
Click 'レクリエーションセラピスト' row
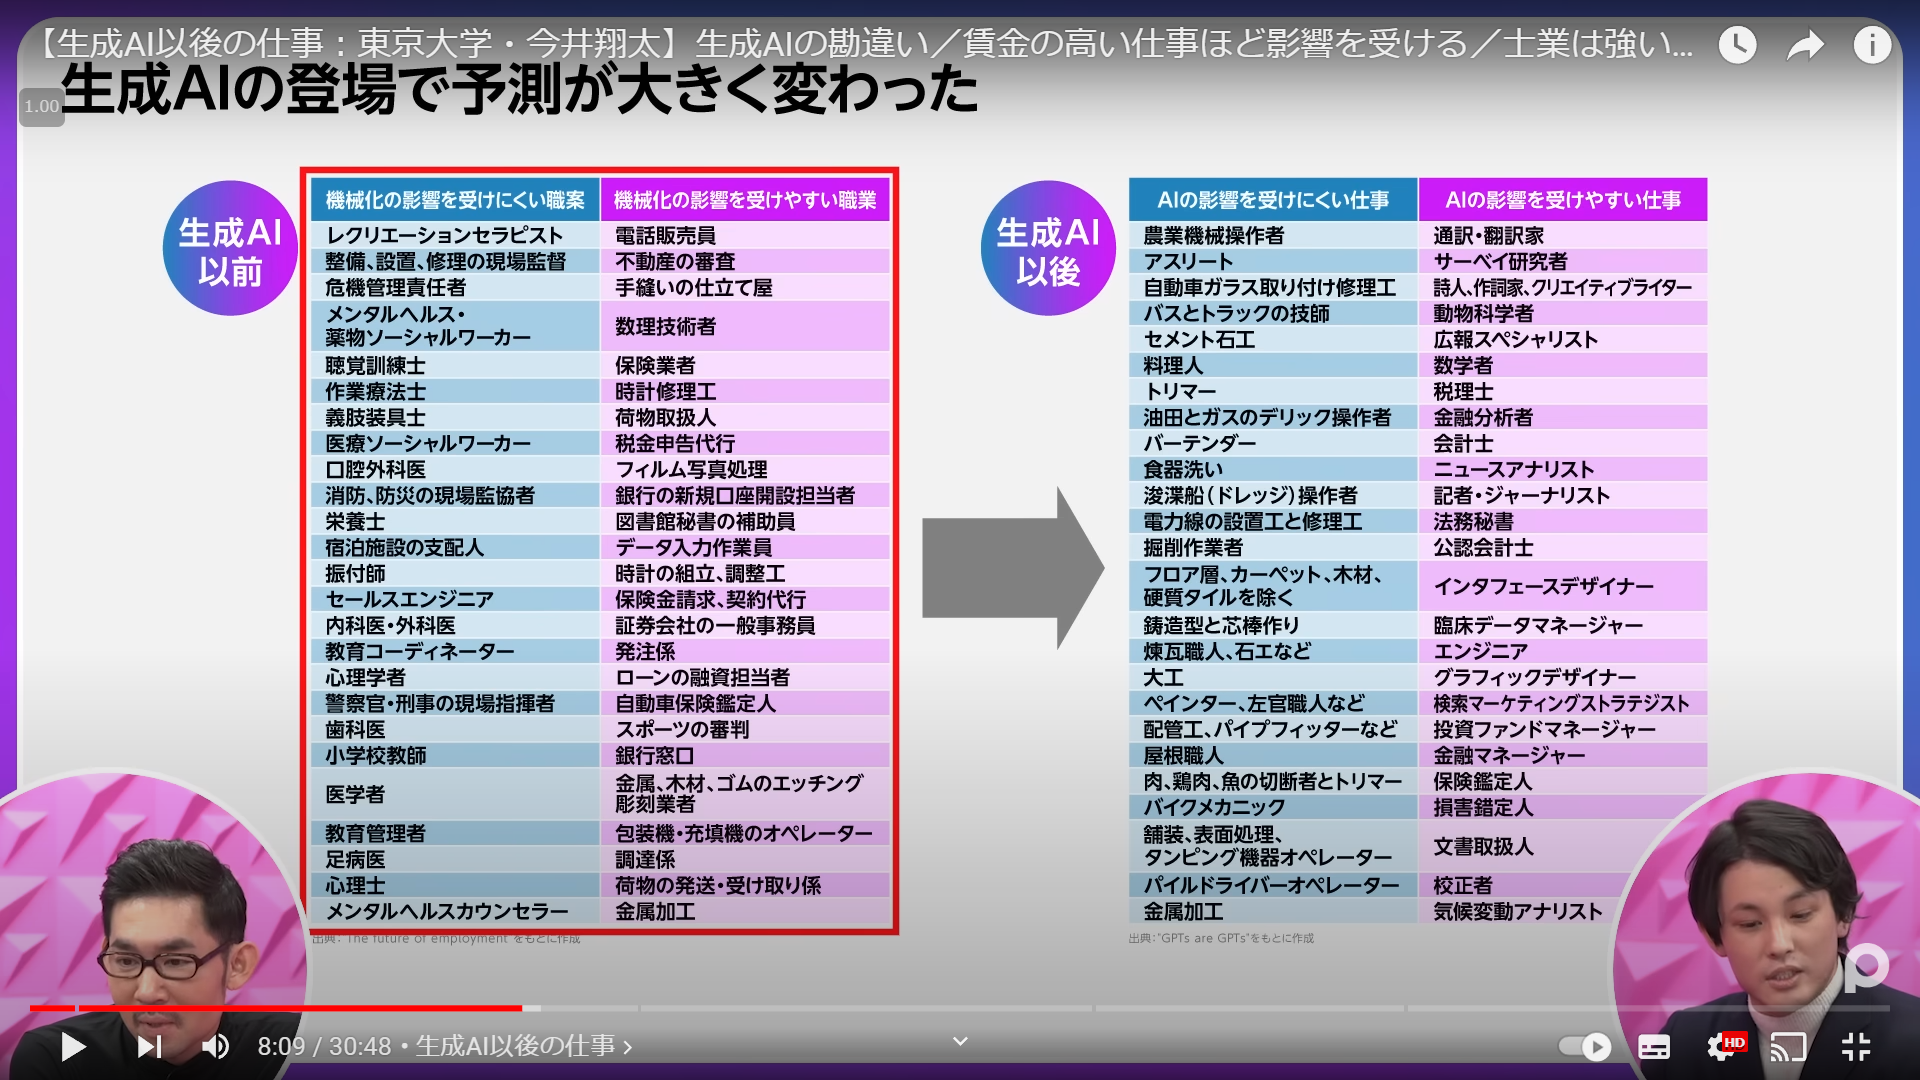pyautogui.click(x=455, y=235)
